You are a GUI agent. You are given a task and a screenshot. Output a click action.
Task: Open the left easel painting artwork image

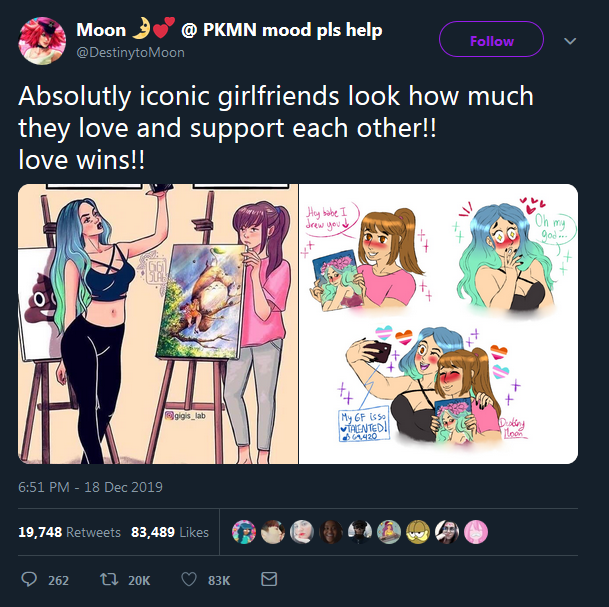click(x=158, y=324)
